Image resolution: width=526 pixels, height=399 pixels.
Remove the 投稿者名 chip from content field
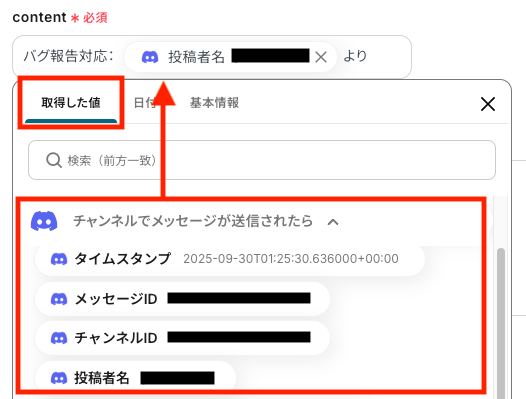tap(321, 57)
